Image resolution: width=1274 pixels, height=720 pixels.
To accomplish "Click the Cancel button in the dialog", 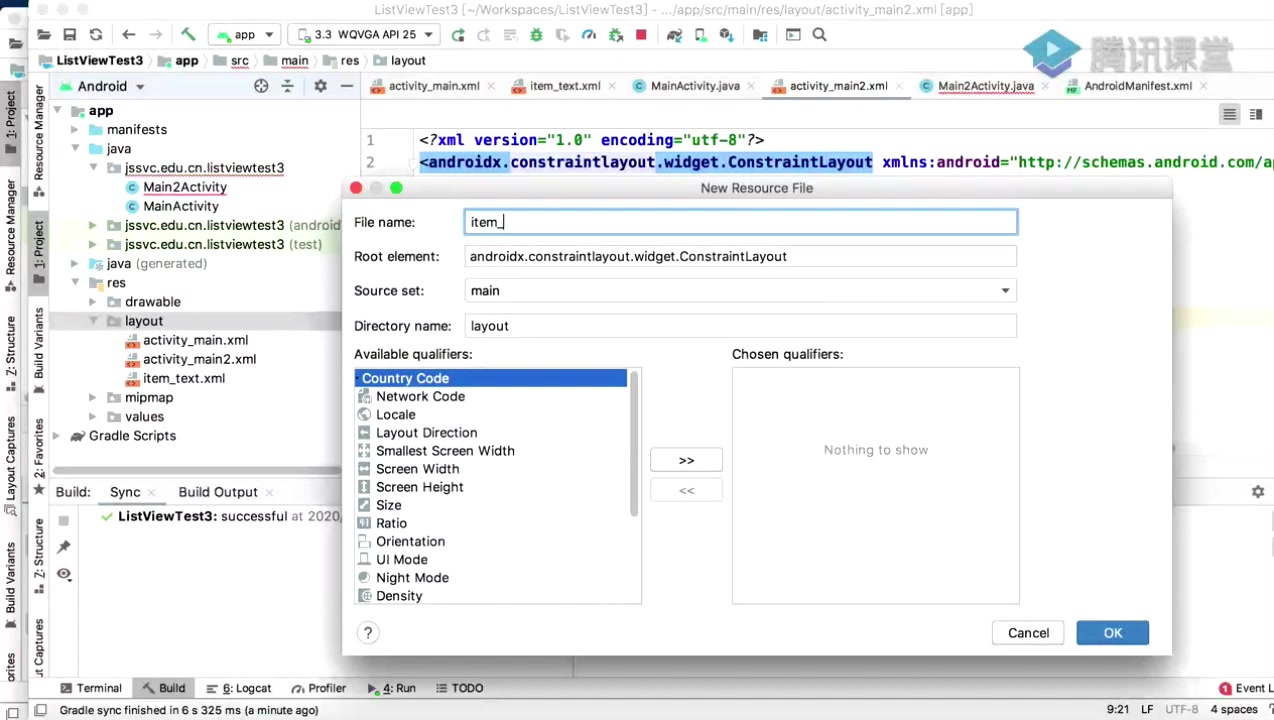I will click(1028, 633).
